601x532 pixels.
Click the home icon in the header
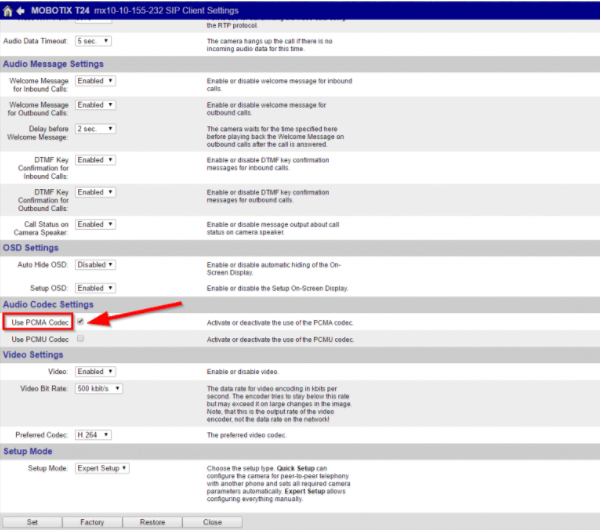point(8,10)
